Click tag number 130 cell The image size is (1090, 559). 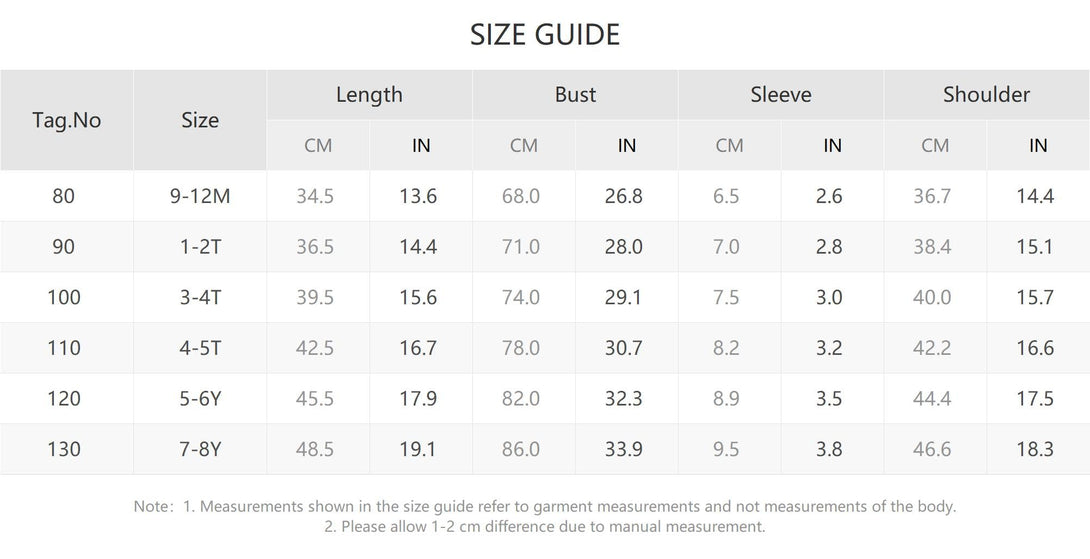64,449
